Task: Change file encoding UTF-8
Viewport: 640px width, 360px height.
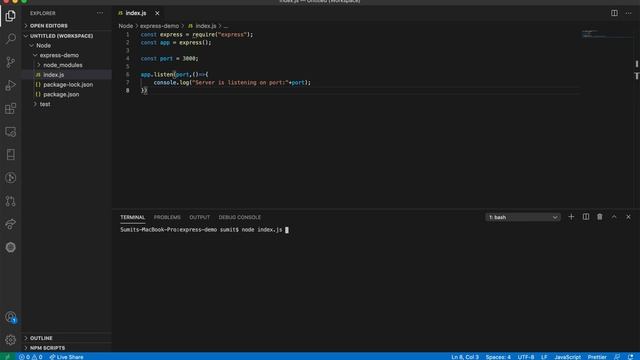Action: (526, 357)
